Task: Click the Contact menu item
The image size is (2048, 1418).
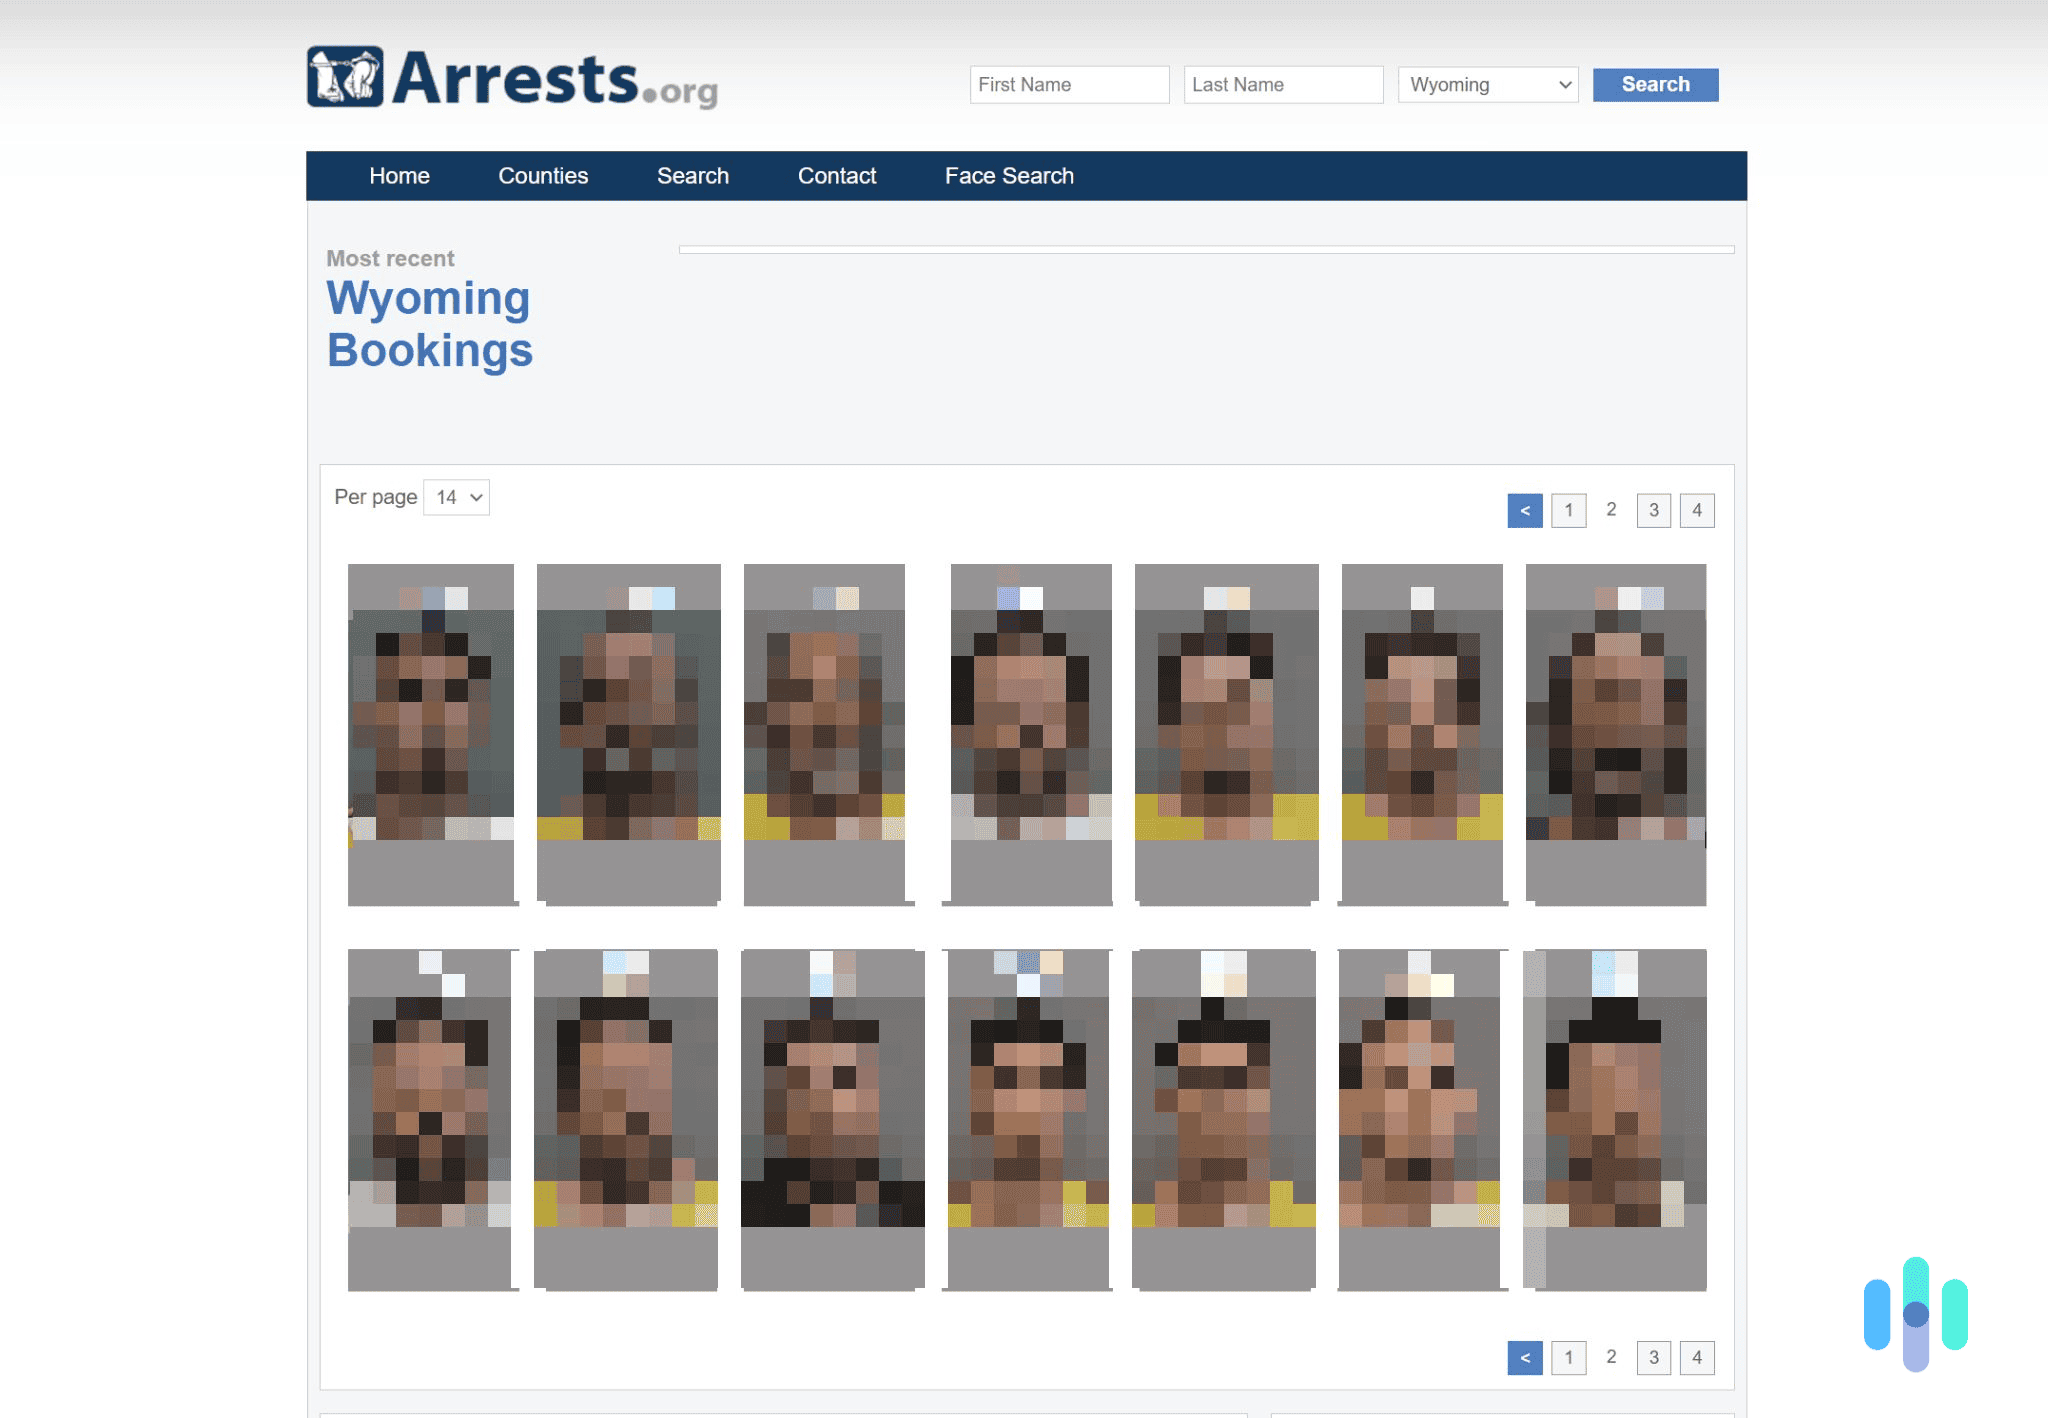Action: 837,176
